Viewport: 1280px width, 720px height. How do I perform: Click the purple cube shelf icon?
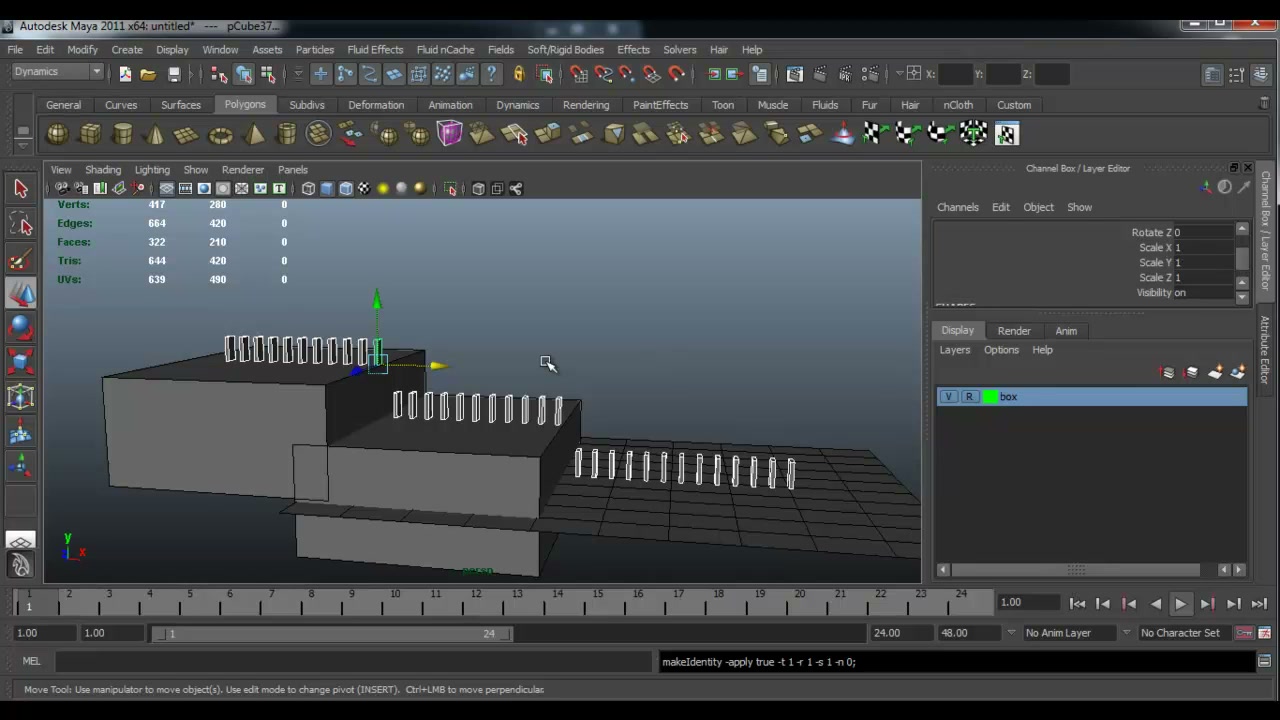449,134
